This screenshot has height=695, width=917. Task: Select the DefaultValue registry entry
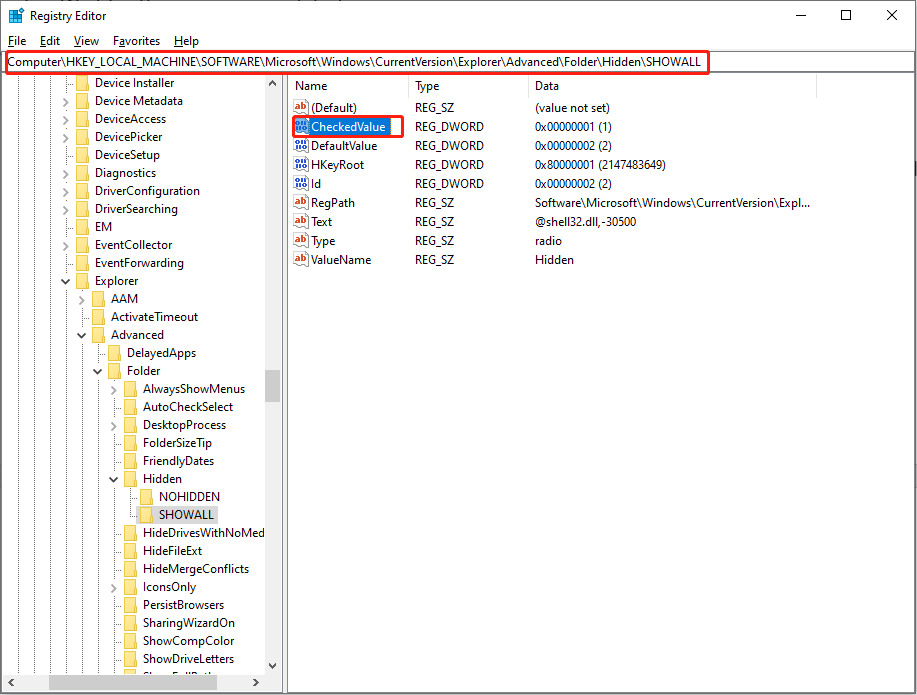coord(344,146)
